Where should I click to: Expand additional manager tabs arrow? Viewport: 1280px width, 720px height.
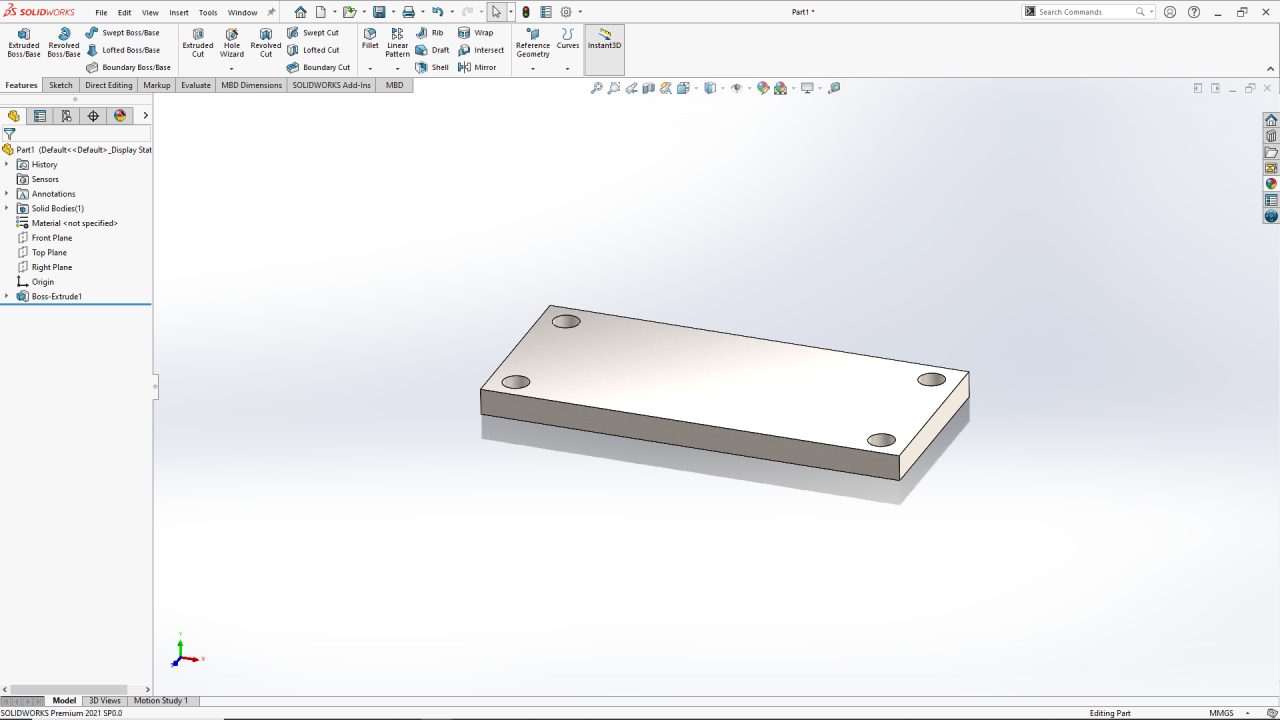click(145, 116)
